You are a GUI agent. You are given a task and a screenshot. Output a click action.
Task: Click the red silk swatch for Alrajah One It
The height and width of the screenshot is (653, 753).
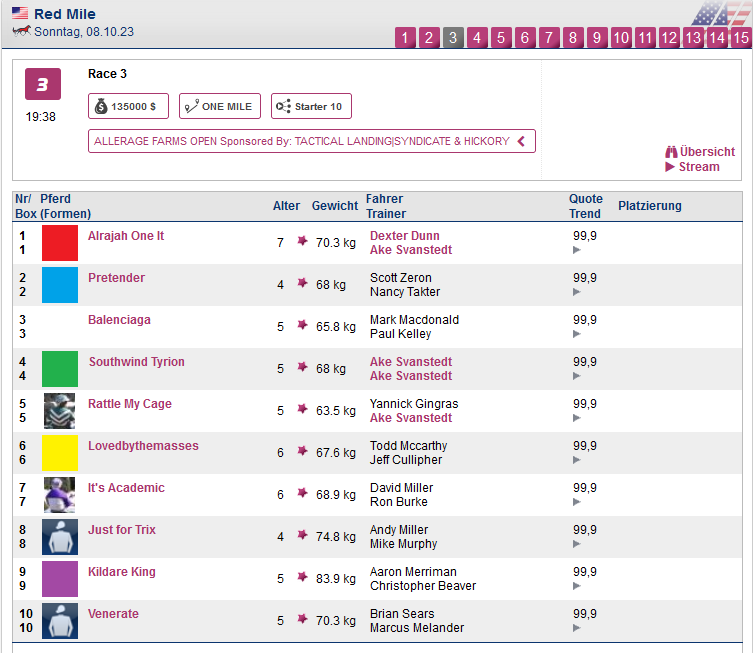(60, 243)
